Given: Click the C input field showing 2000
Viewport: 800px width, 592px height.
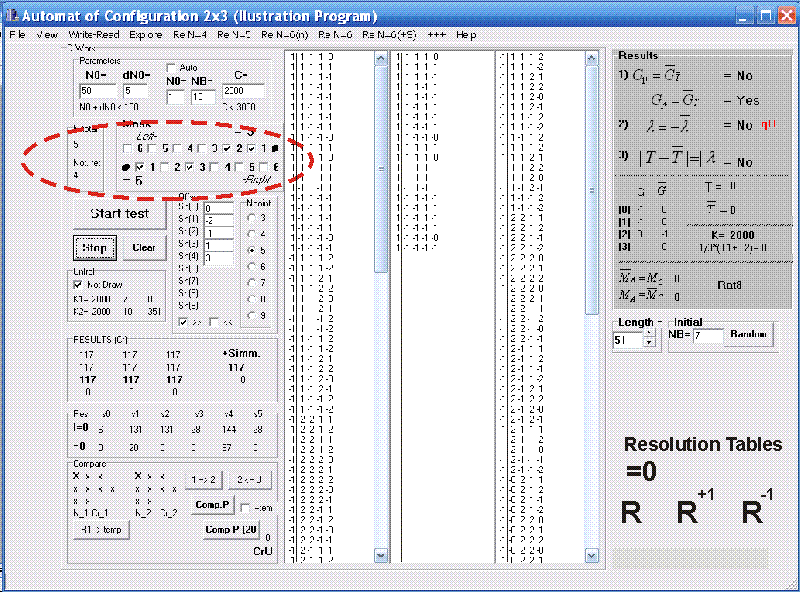Looking at the screenshot, I should click(x=243, y=91).
